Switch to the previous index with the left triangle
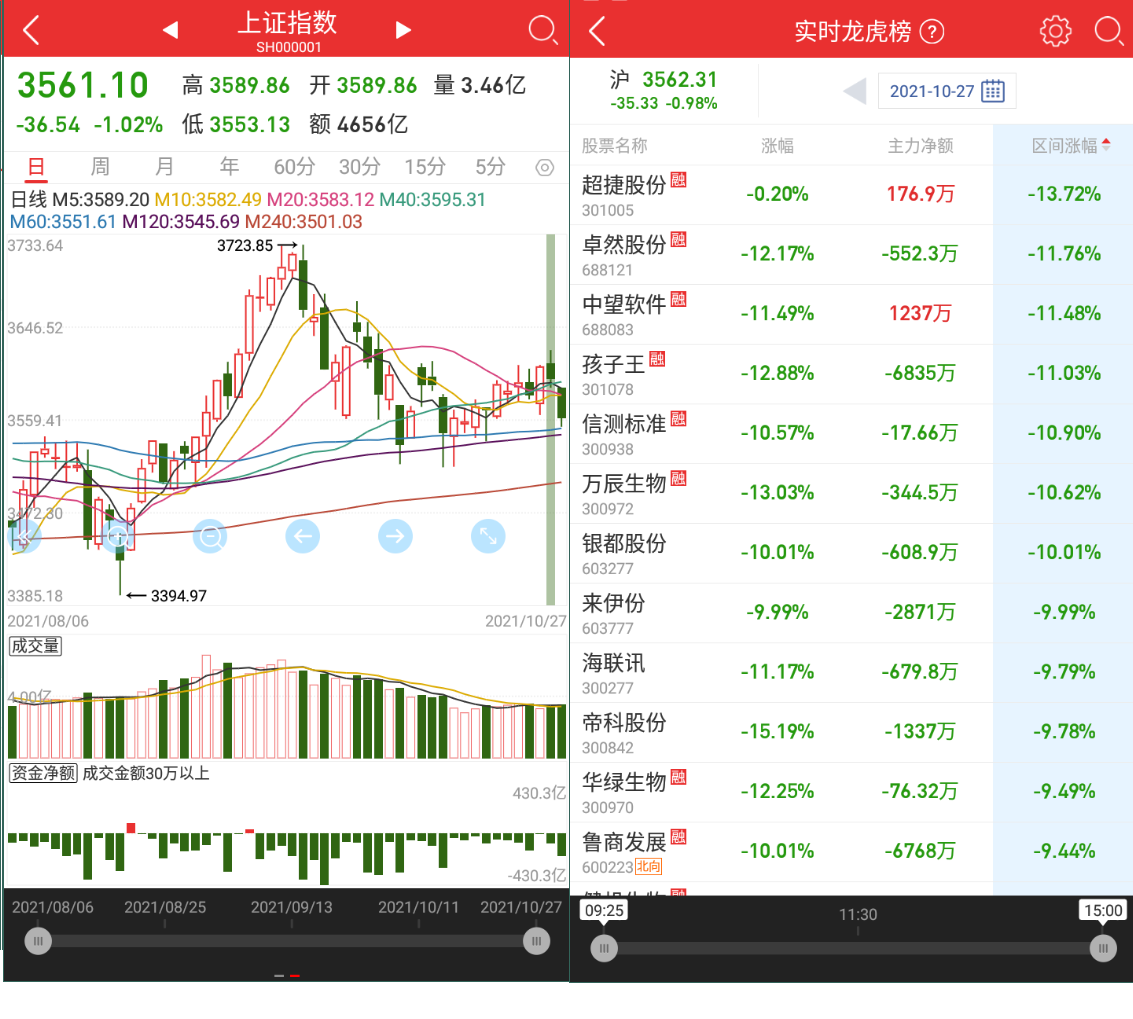The height and width of the screenshot is (1019, 1133). pos(171,30)
